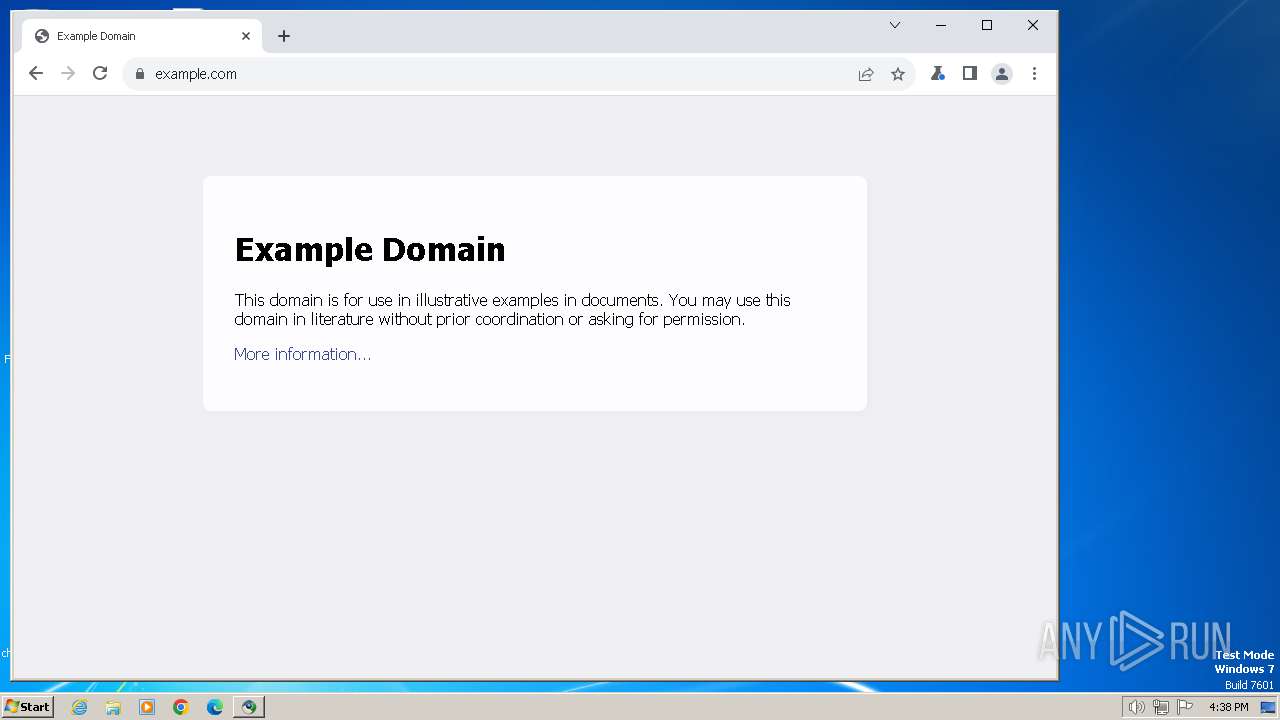Open Google Chrome pinned taskbar icon
The height and width of the screenshot is (720, 1280).
181,707
